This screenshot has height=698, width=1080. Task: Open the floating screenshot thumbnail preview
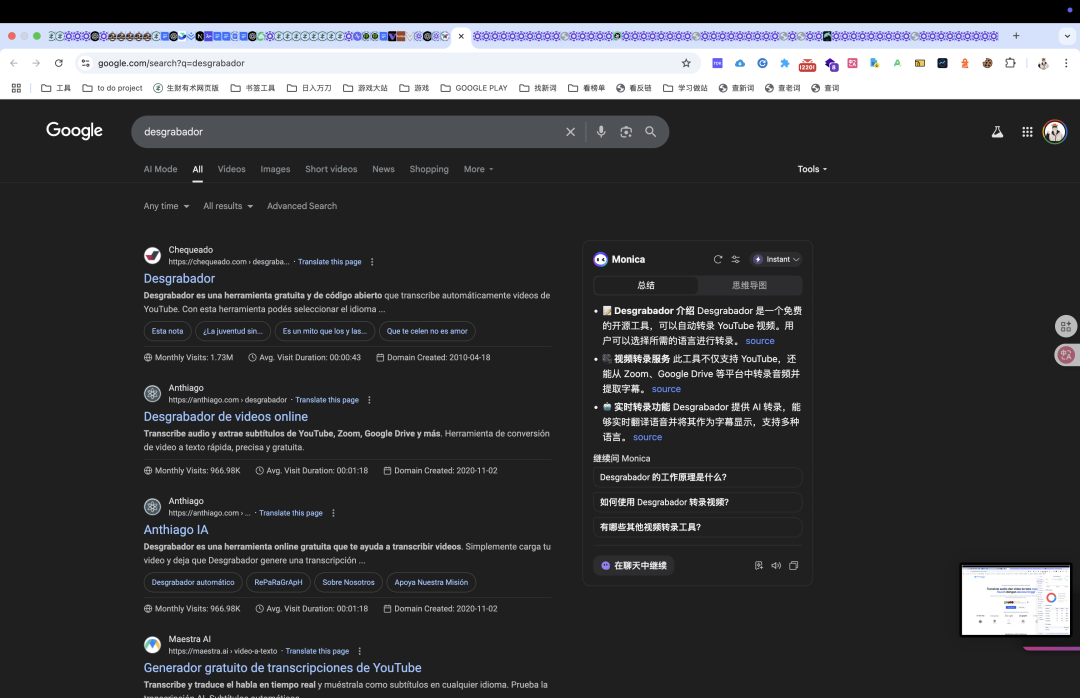pyautogui.click(x=1016, y=599)
